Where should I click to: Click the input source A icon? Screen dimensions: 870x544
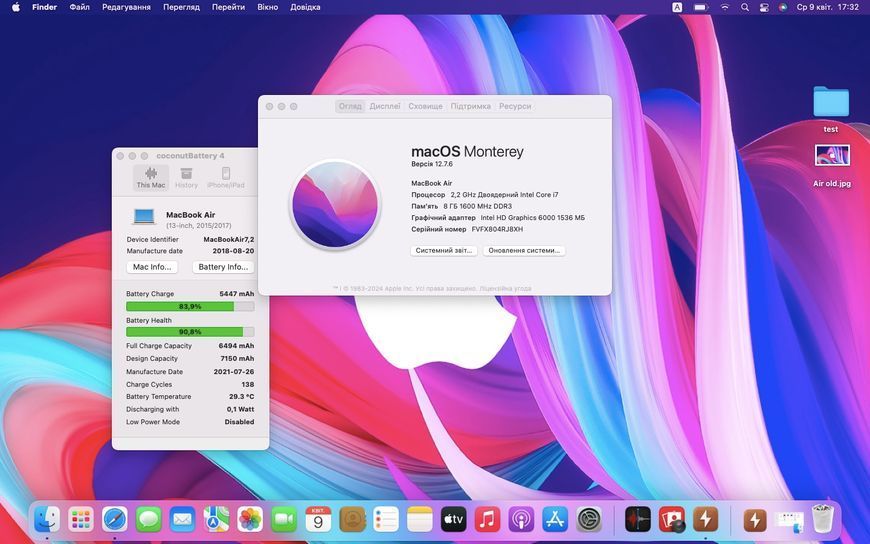point(677,7)
